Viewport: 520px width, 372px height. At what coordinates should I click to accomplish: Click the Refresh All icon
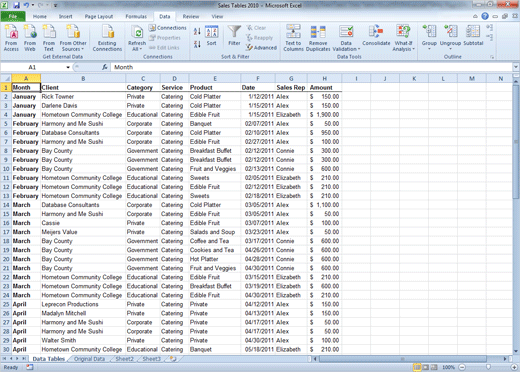137,33
